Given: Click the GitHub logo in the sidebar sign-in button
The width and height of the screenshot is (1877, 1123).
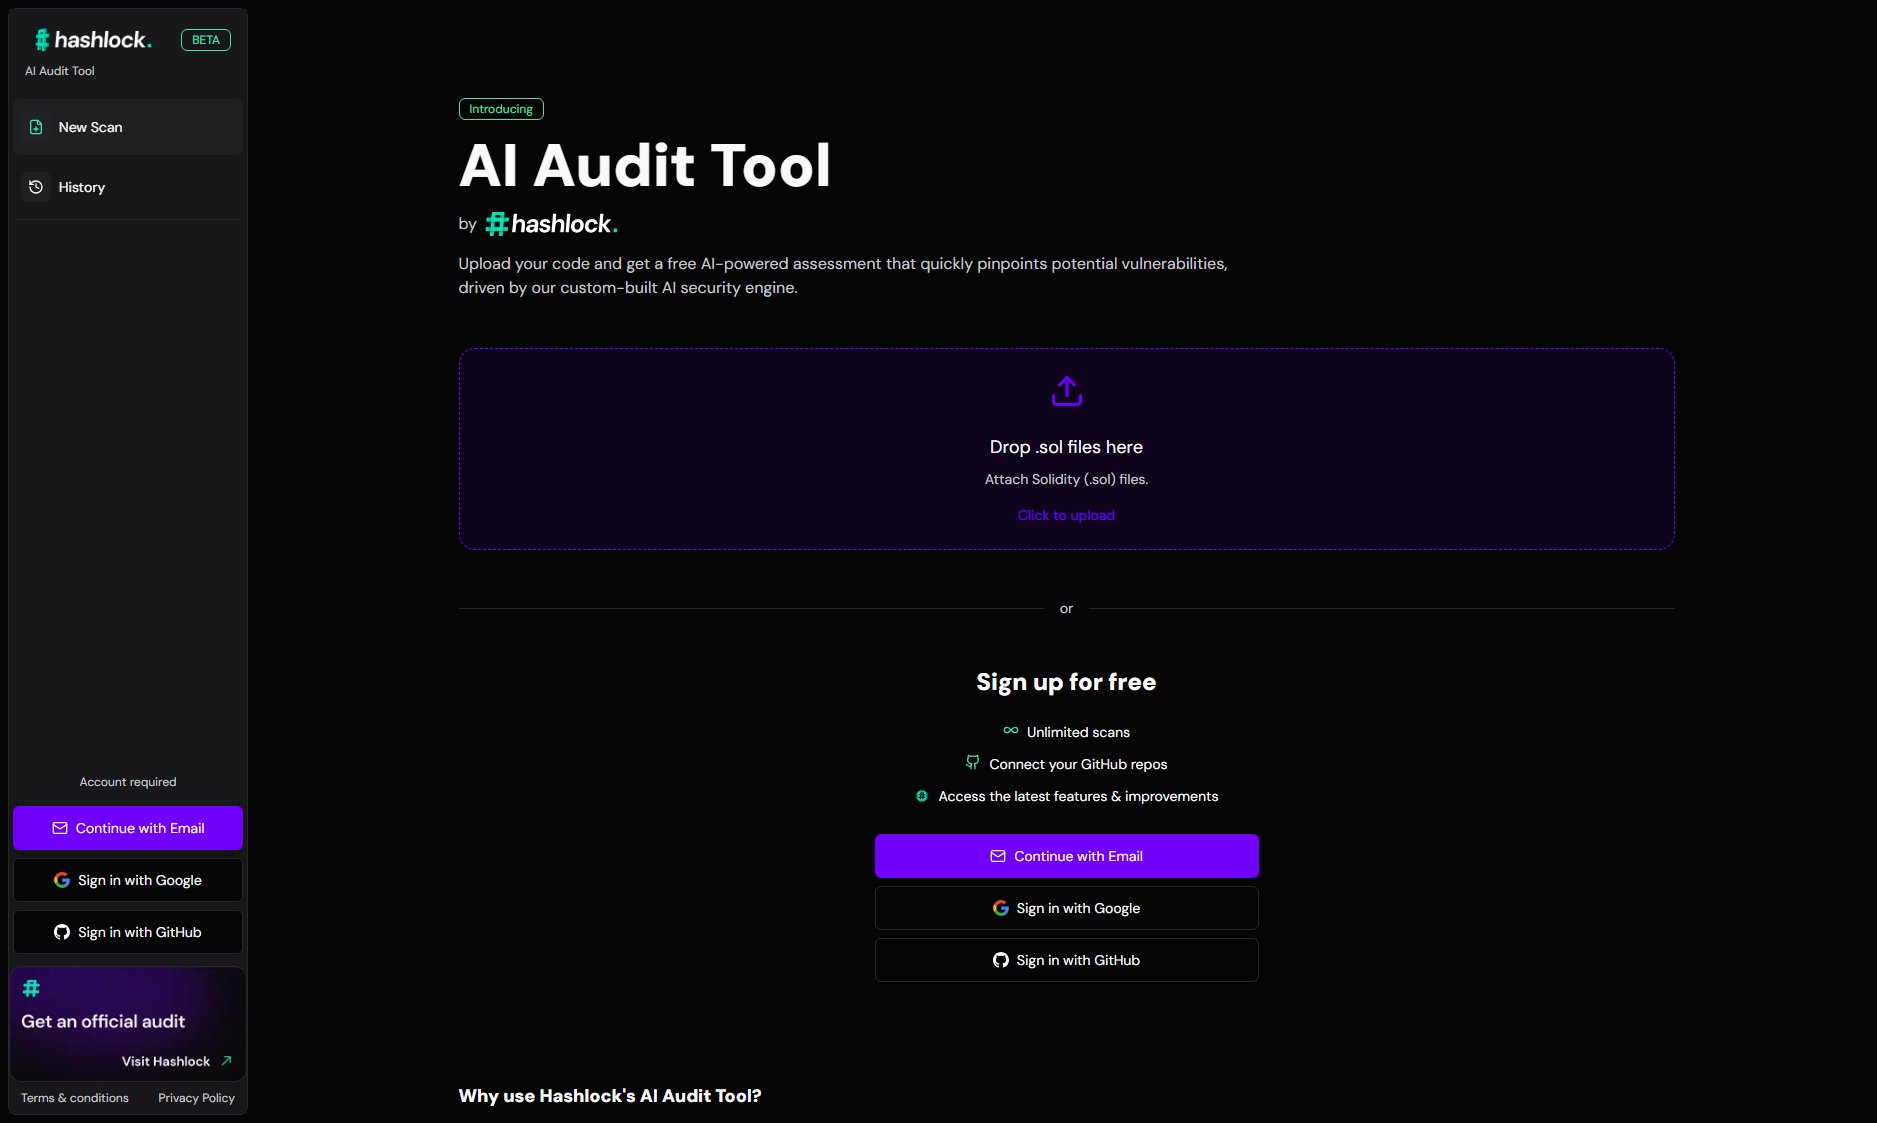Looking at the screenshot, I should pyautogui.click(x=62, y=932).
